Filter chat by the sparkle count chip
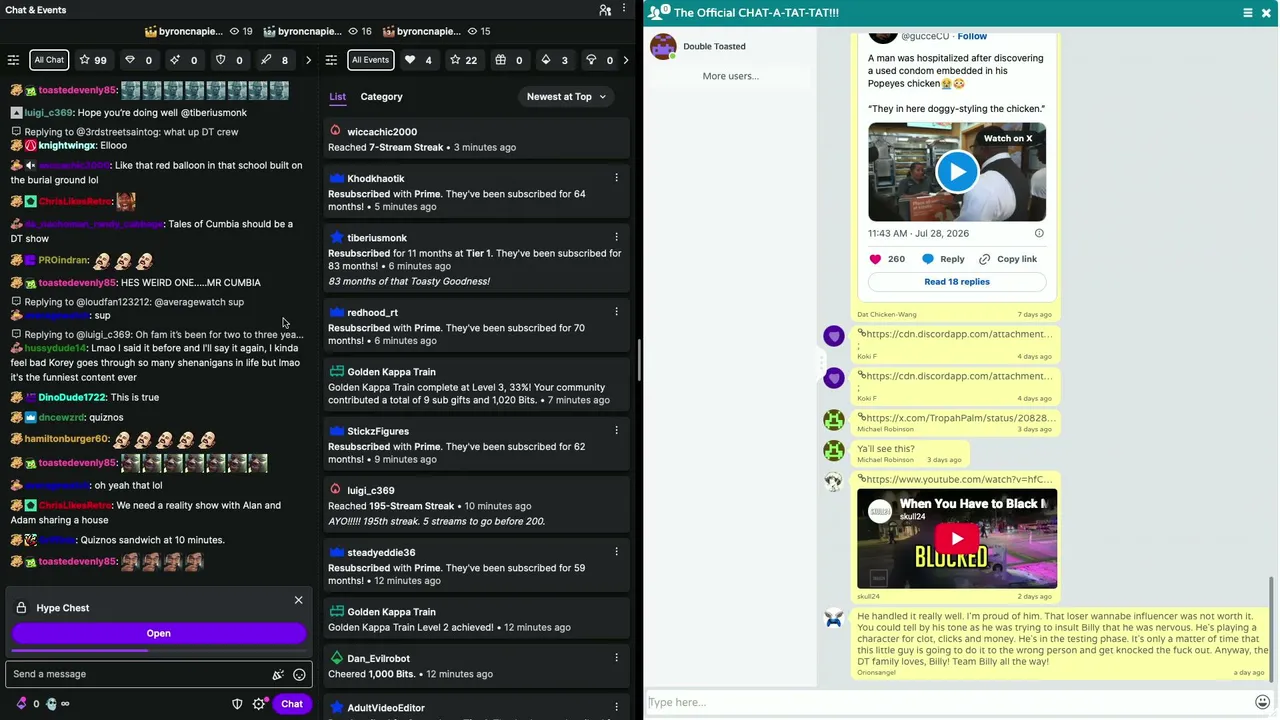Viewport: 1280px width, 720px height. click(184, 60)
